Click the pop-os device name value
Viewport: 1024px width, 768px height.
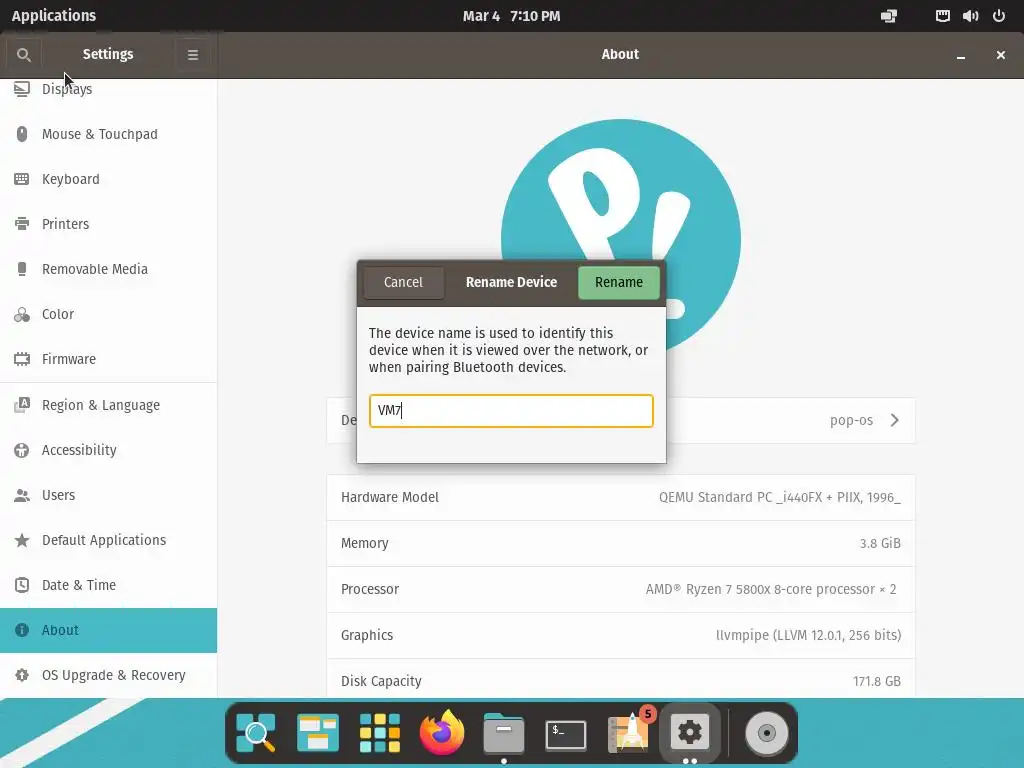851,421
